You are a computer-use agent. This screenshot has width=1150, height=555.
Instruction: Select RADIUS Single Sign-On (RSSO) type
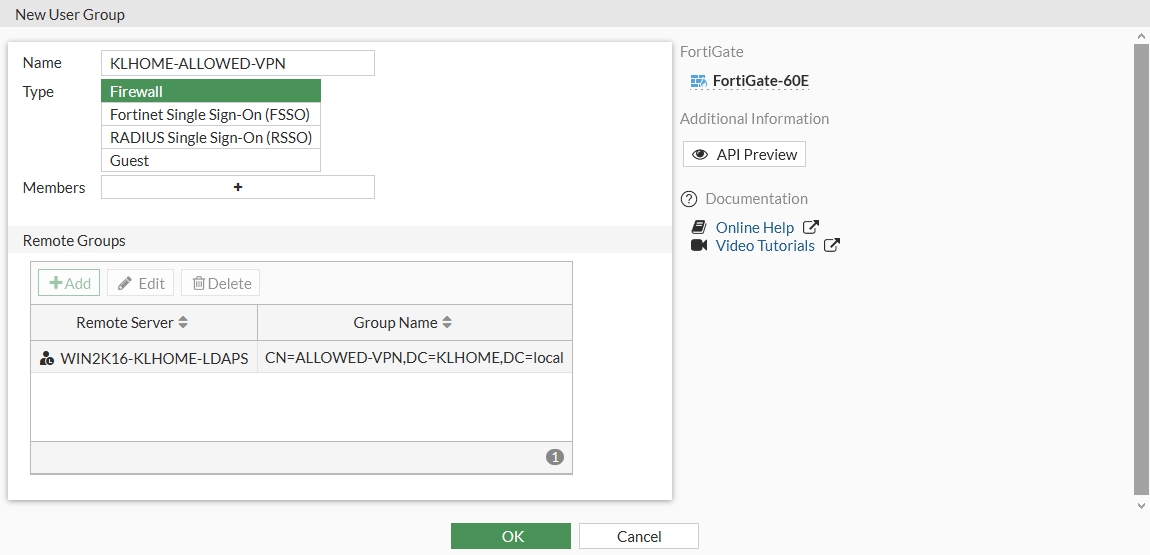[x=211, y=138]
